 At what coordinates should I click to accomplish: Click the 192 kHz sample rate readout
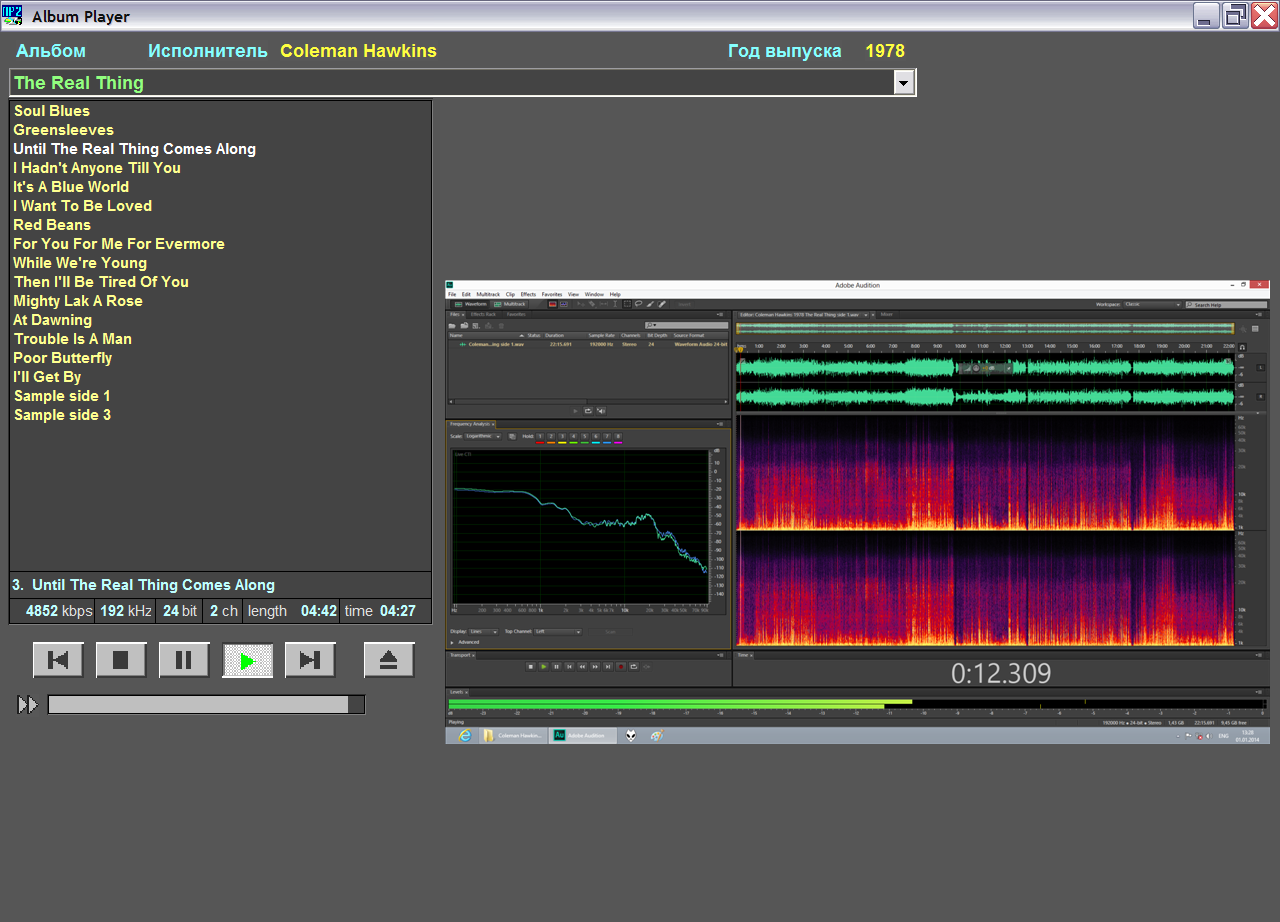pos(126,611)
